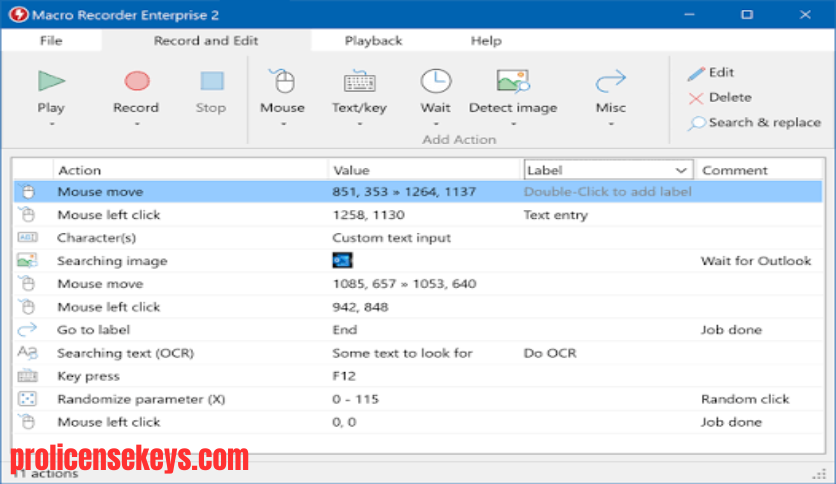Expand the Detect image dropdown arrow

coord(513,124)
